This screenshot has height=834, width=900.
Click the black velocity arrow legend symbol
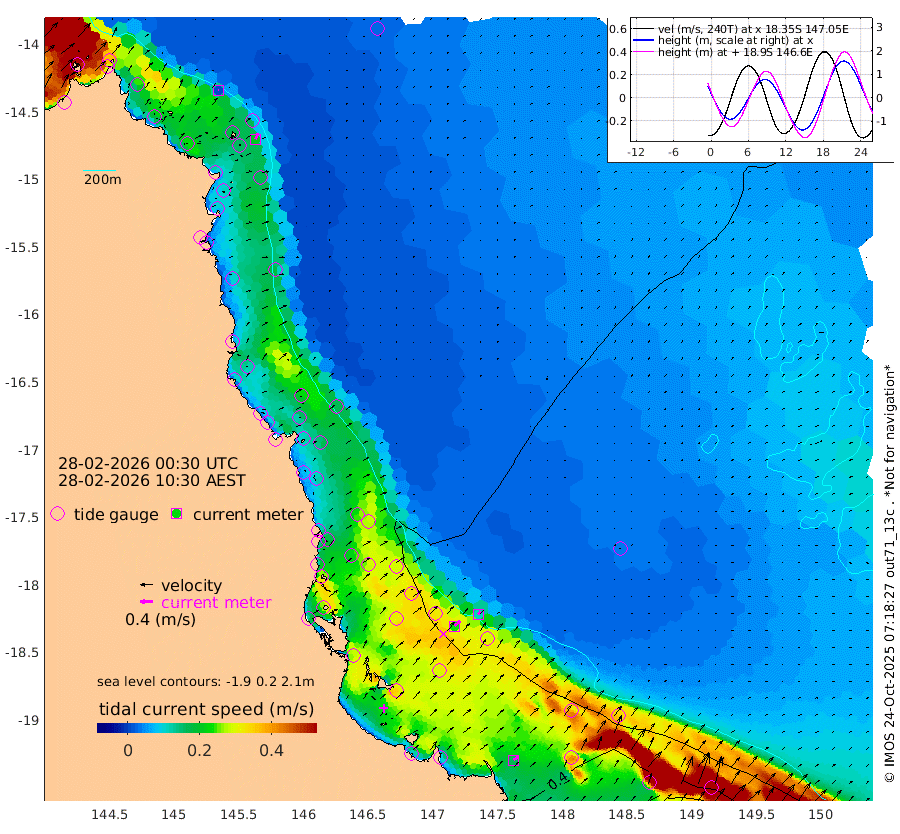(x=146, y=585)
